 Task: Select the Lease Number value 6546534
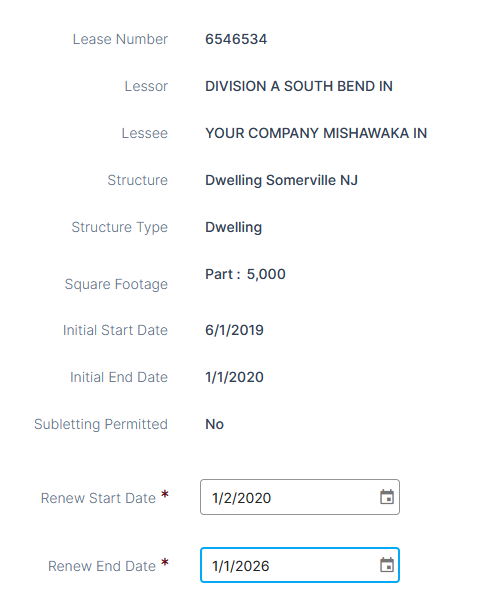click(x=236, y=39)
